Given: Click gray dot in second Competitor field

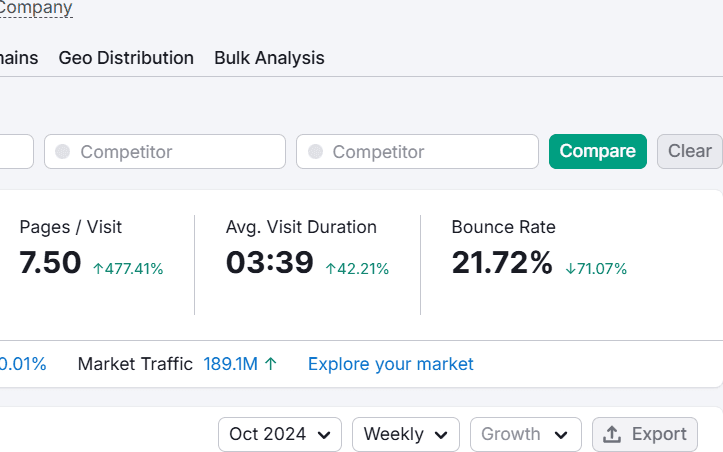Looking at the screenshot, I should [x=315, y=152].
